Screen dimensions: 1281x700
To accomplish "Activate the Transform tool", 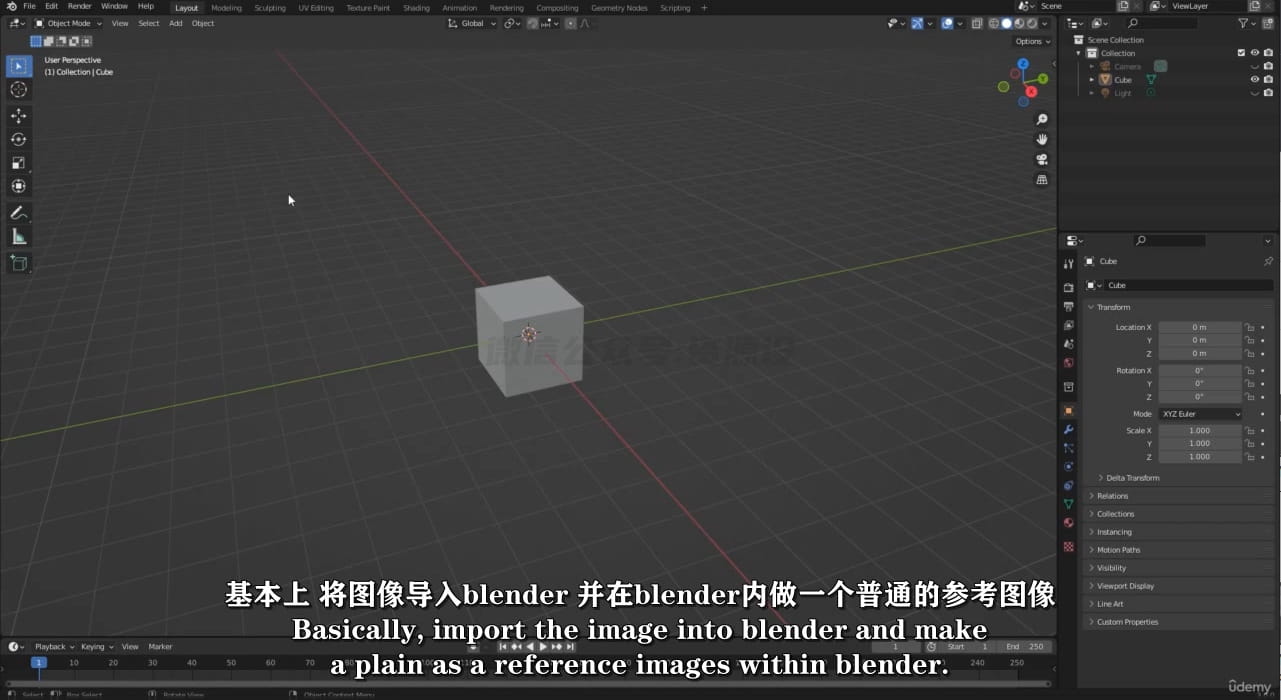I will pos(18,186).
